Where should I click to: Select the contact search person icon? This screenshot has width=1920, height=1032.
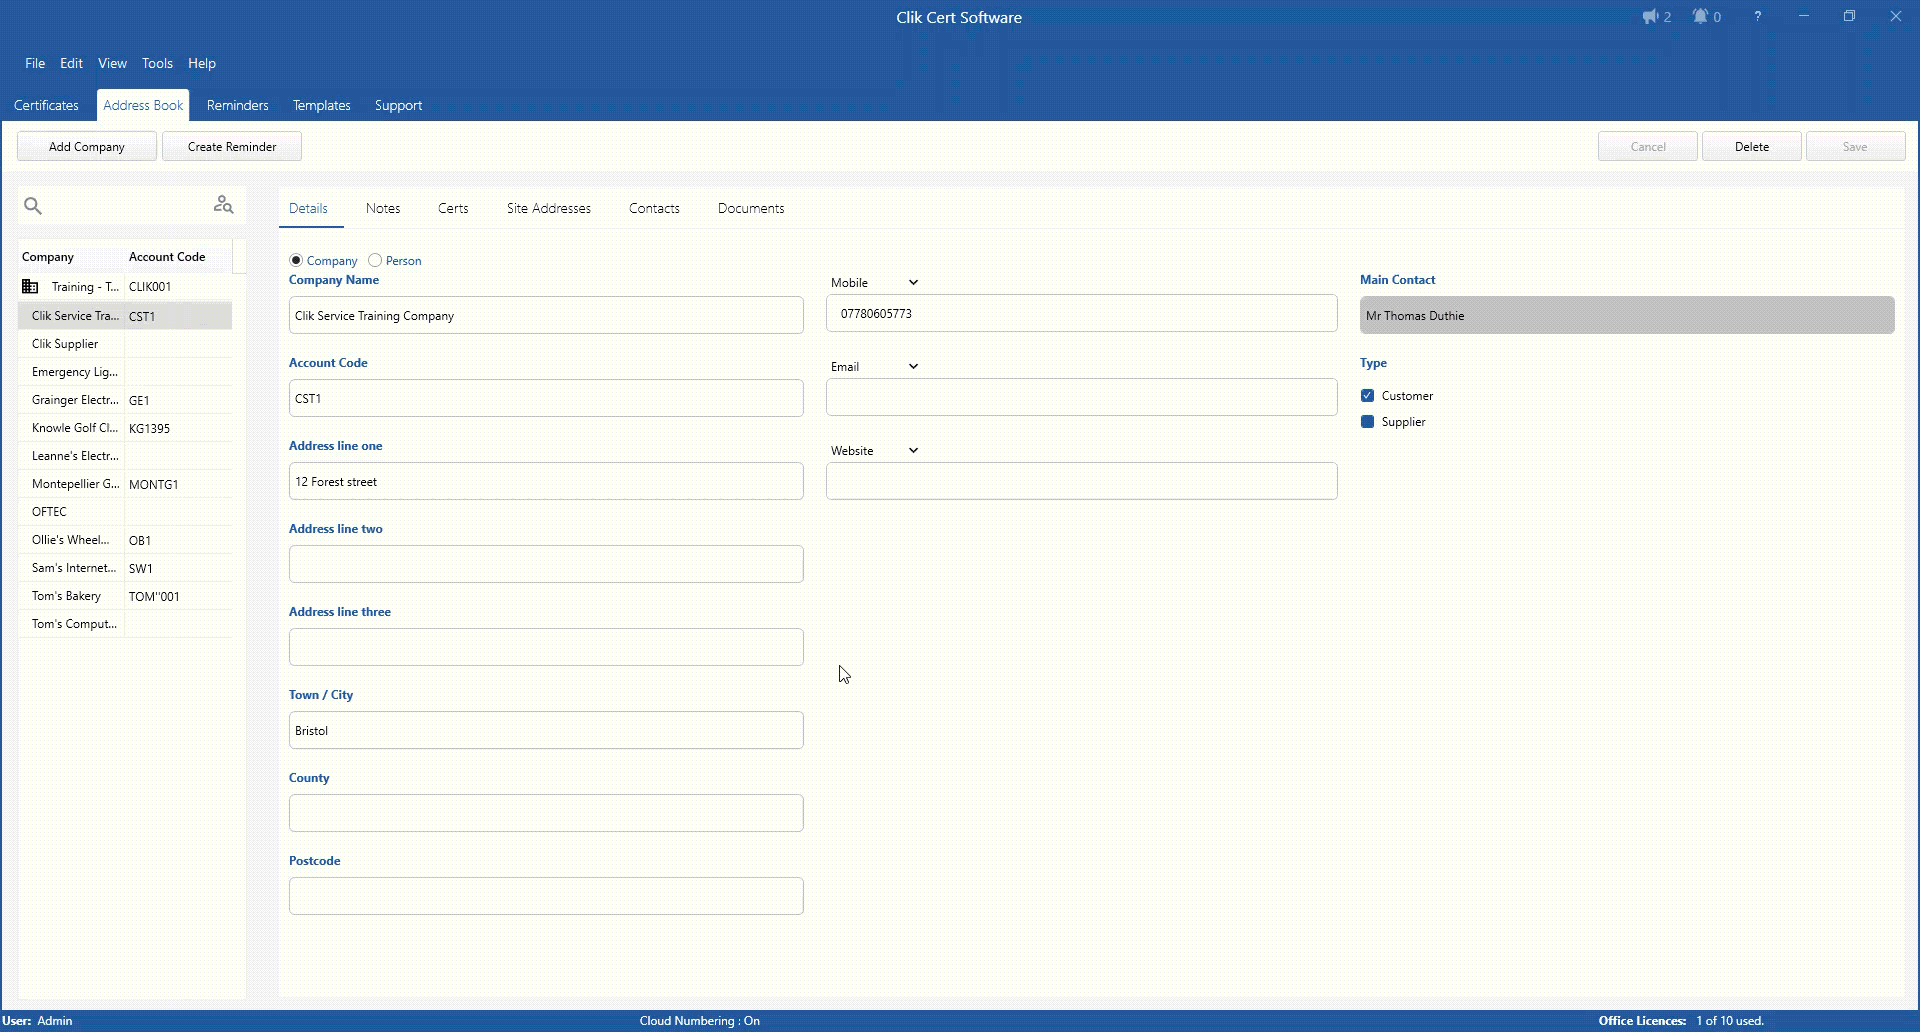(x=222, y=204)
